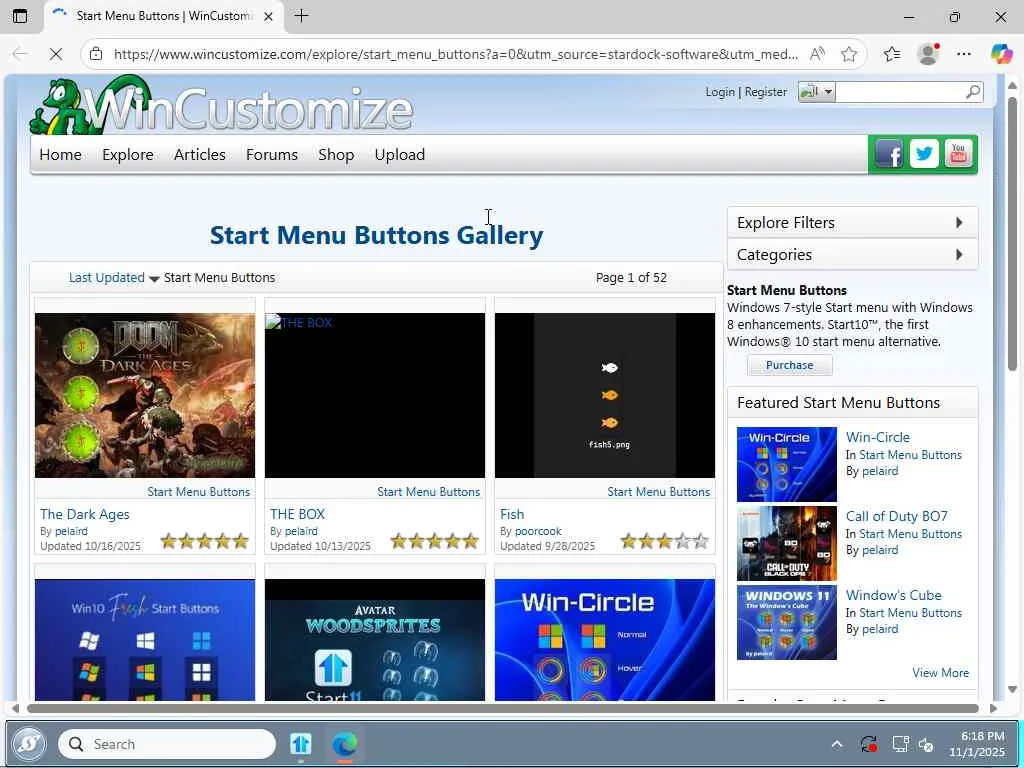Open Articles menu item
Image resolution: width=1024 pixels, height=768 pixels.
200,155
